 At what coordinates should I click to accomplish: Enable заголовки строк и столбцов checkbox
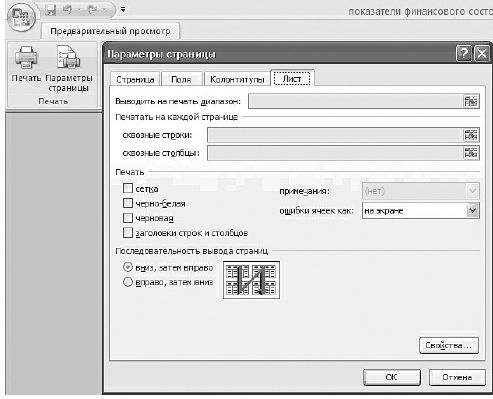pyautogui.click(x=128, y=232)
